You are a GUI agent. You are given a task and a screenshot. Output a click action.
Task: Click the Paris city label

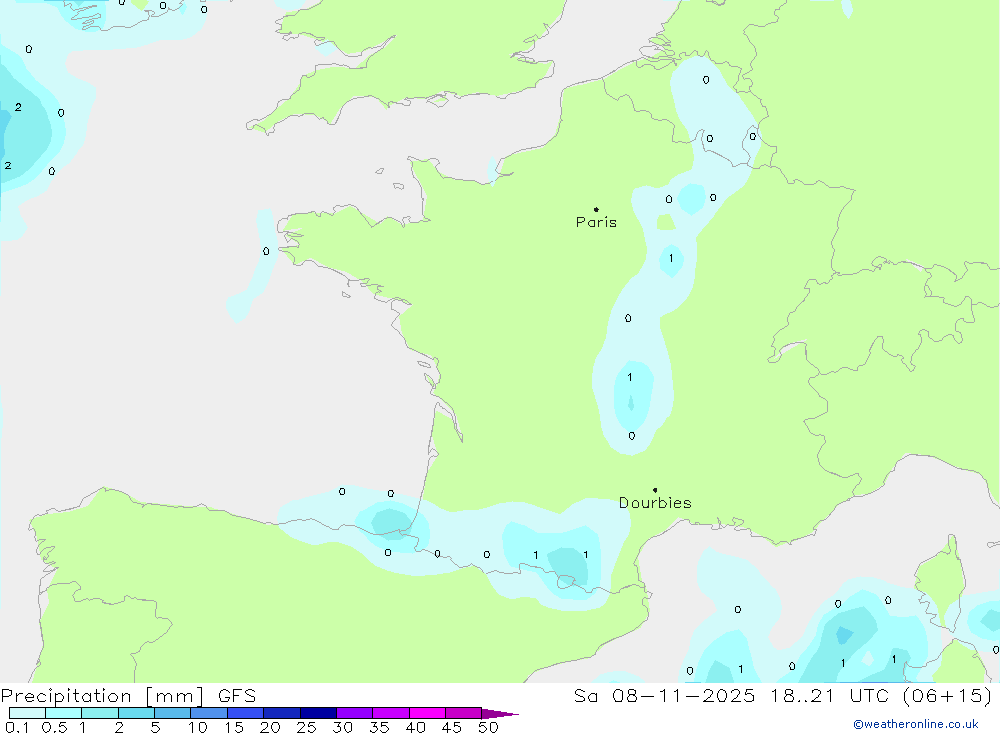click(x=596, y=222)
